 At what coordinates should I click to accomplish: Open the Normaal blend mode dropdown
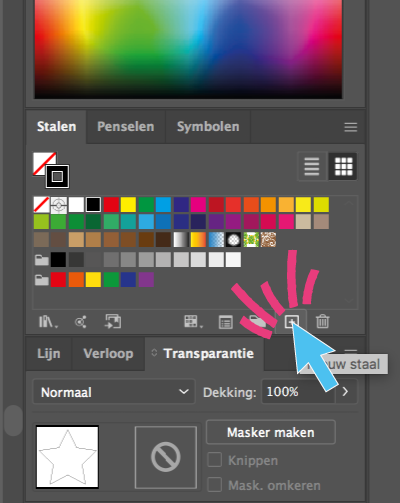114,392
